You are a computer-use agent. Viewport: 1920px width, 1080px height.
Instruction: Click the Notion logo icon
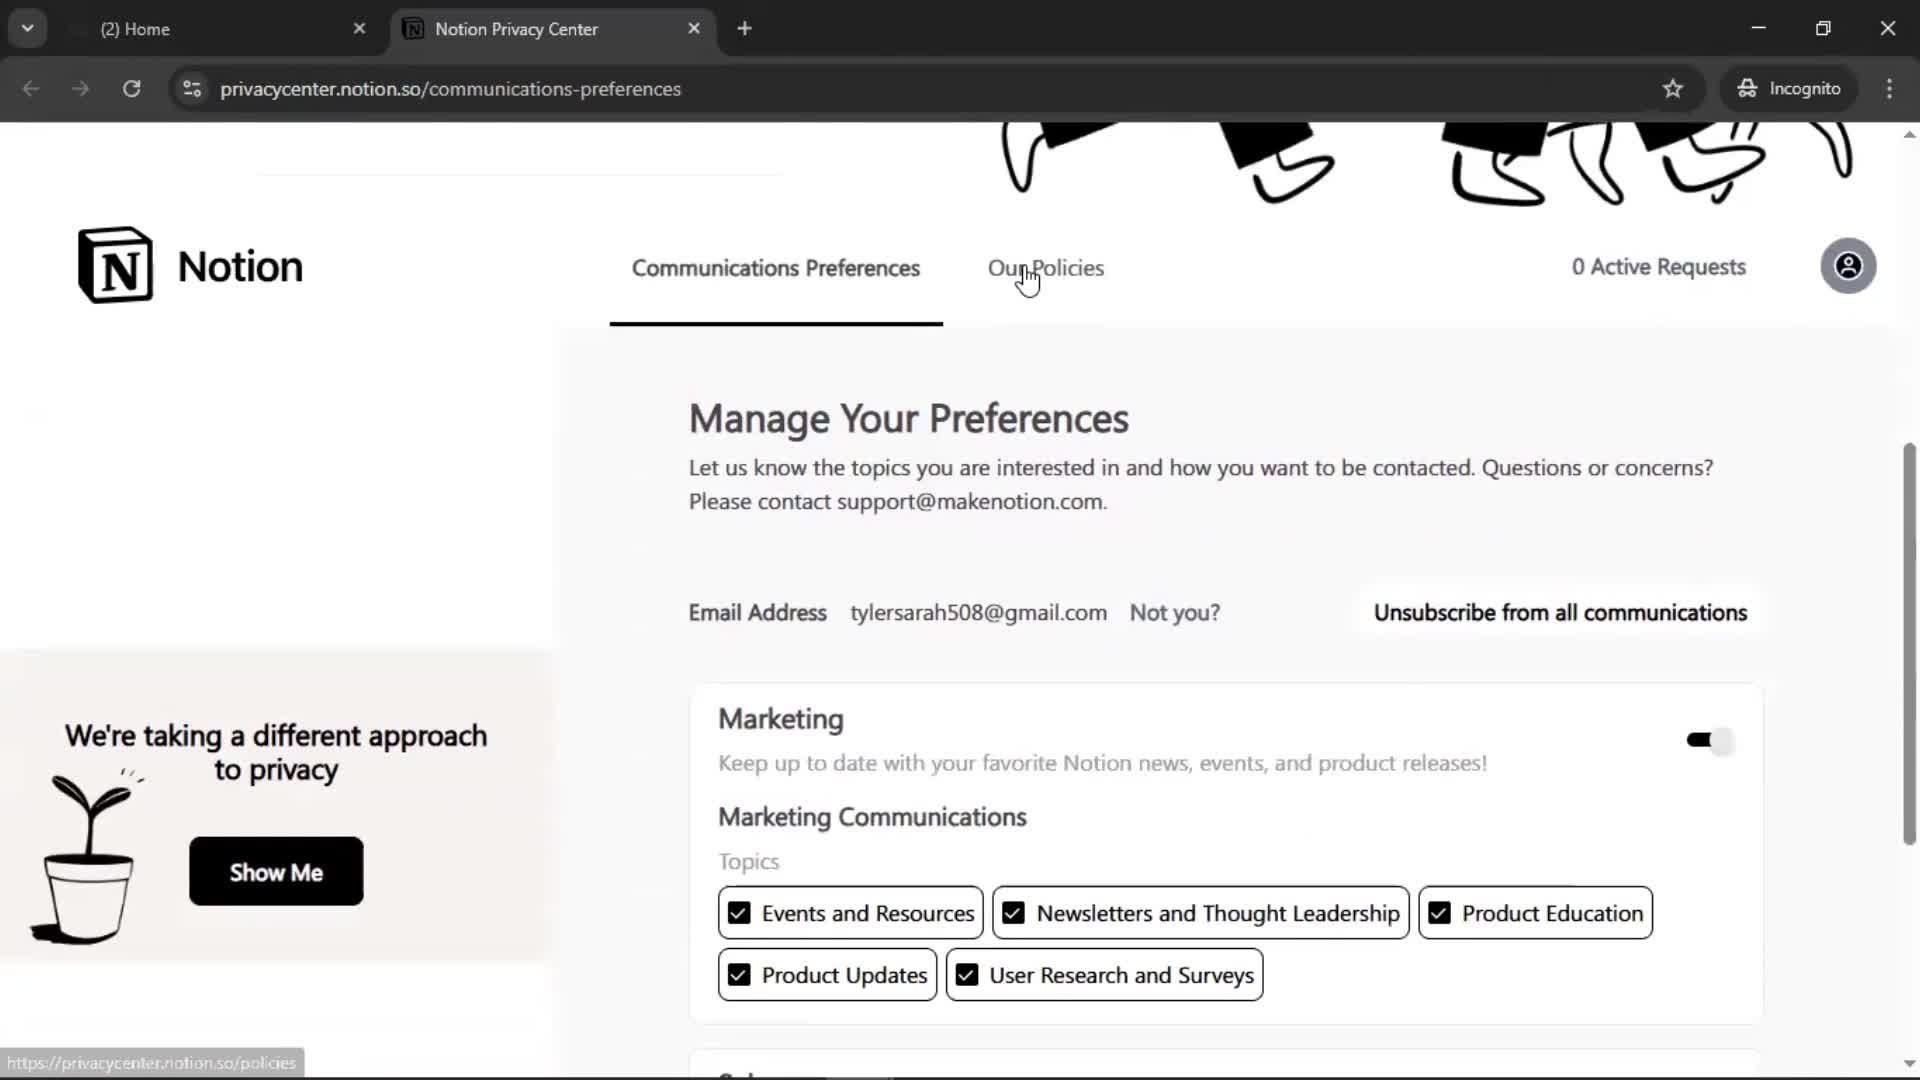pyautogui.click(x=116, y=266)
